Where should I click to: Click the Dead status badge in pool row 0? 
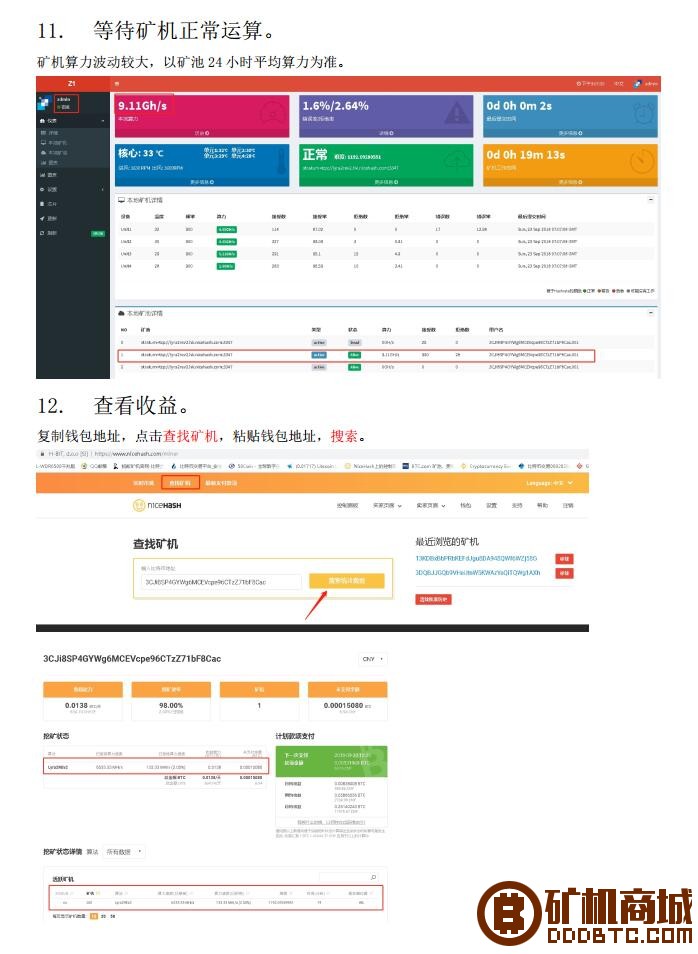(x=354, y=343)
